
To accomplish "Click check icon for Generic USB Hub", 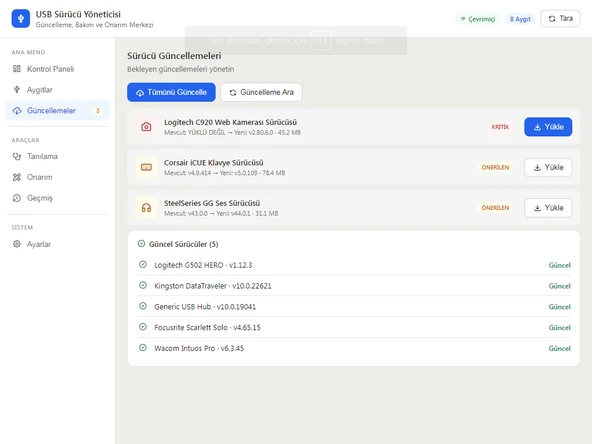I will coord(143,306).
